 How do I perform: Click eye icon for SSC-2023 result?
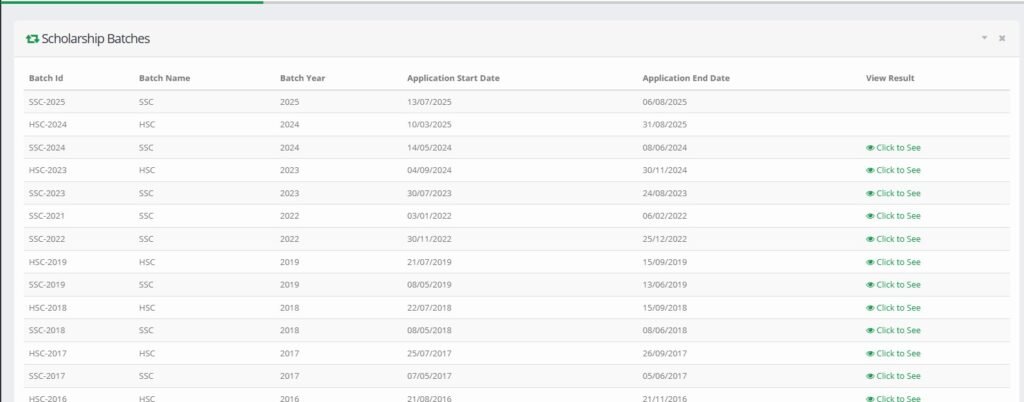(x=870, y=194)
